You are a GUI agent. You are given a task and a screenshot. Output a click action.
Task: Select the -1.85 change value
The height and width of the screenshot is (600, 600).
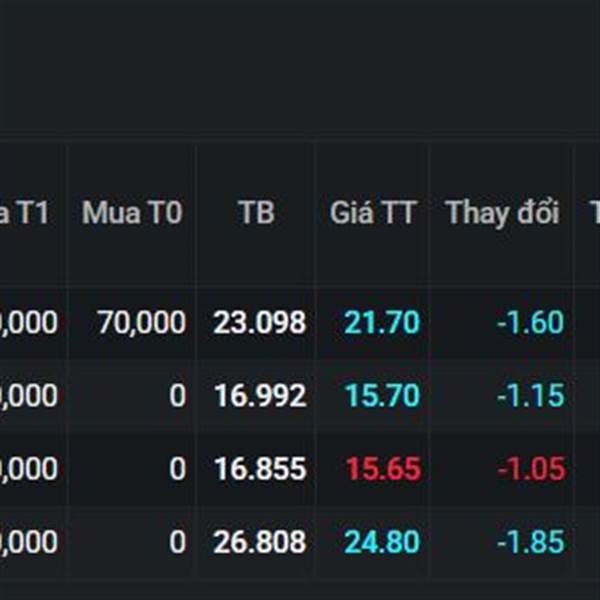530,543
